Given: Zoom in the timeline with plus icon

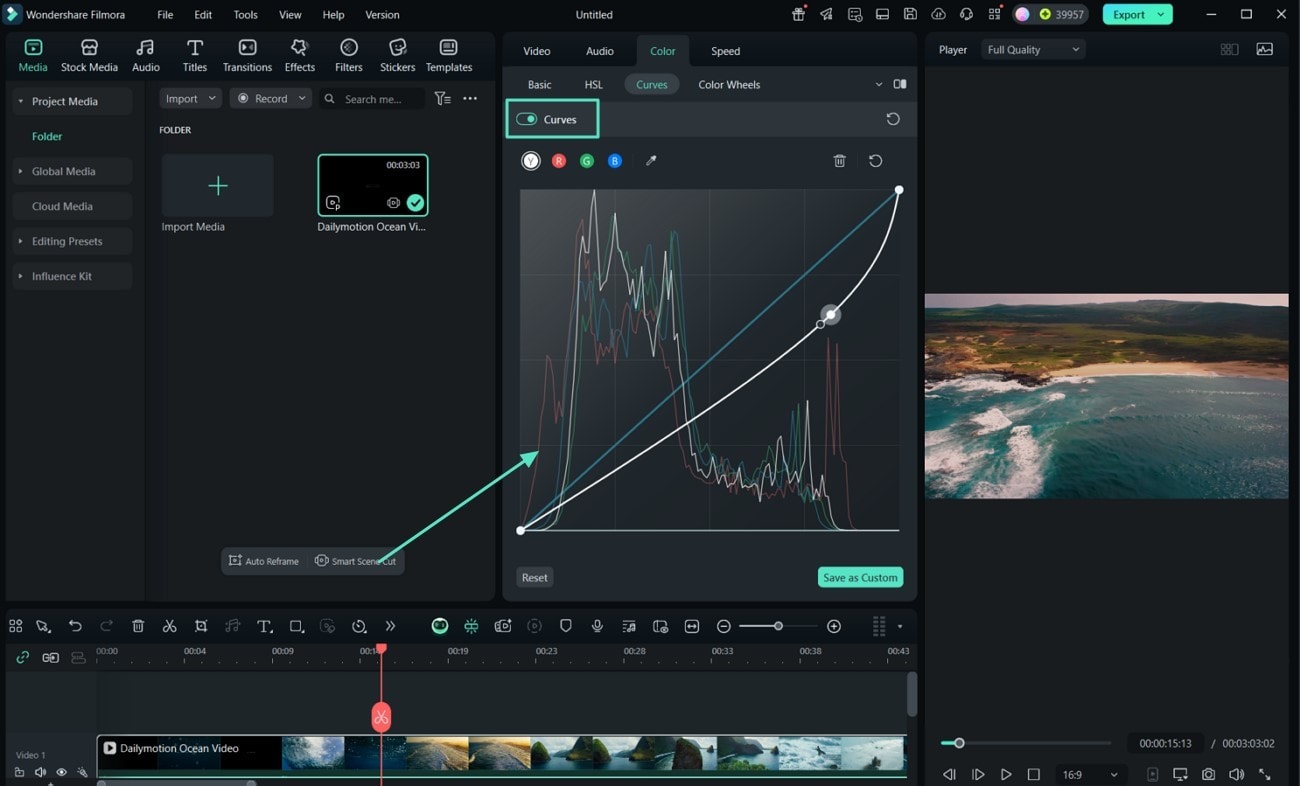Looking at the screenshot, I should point(834,626).
